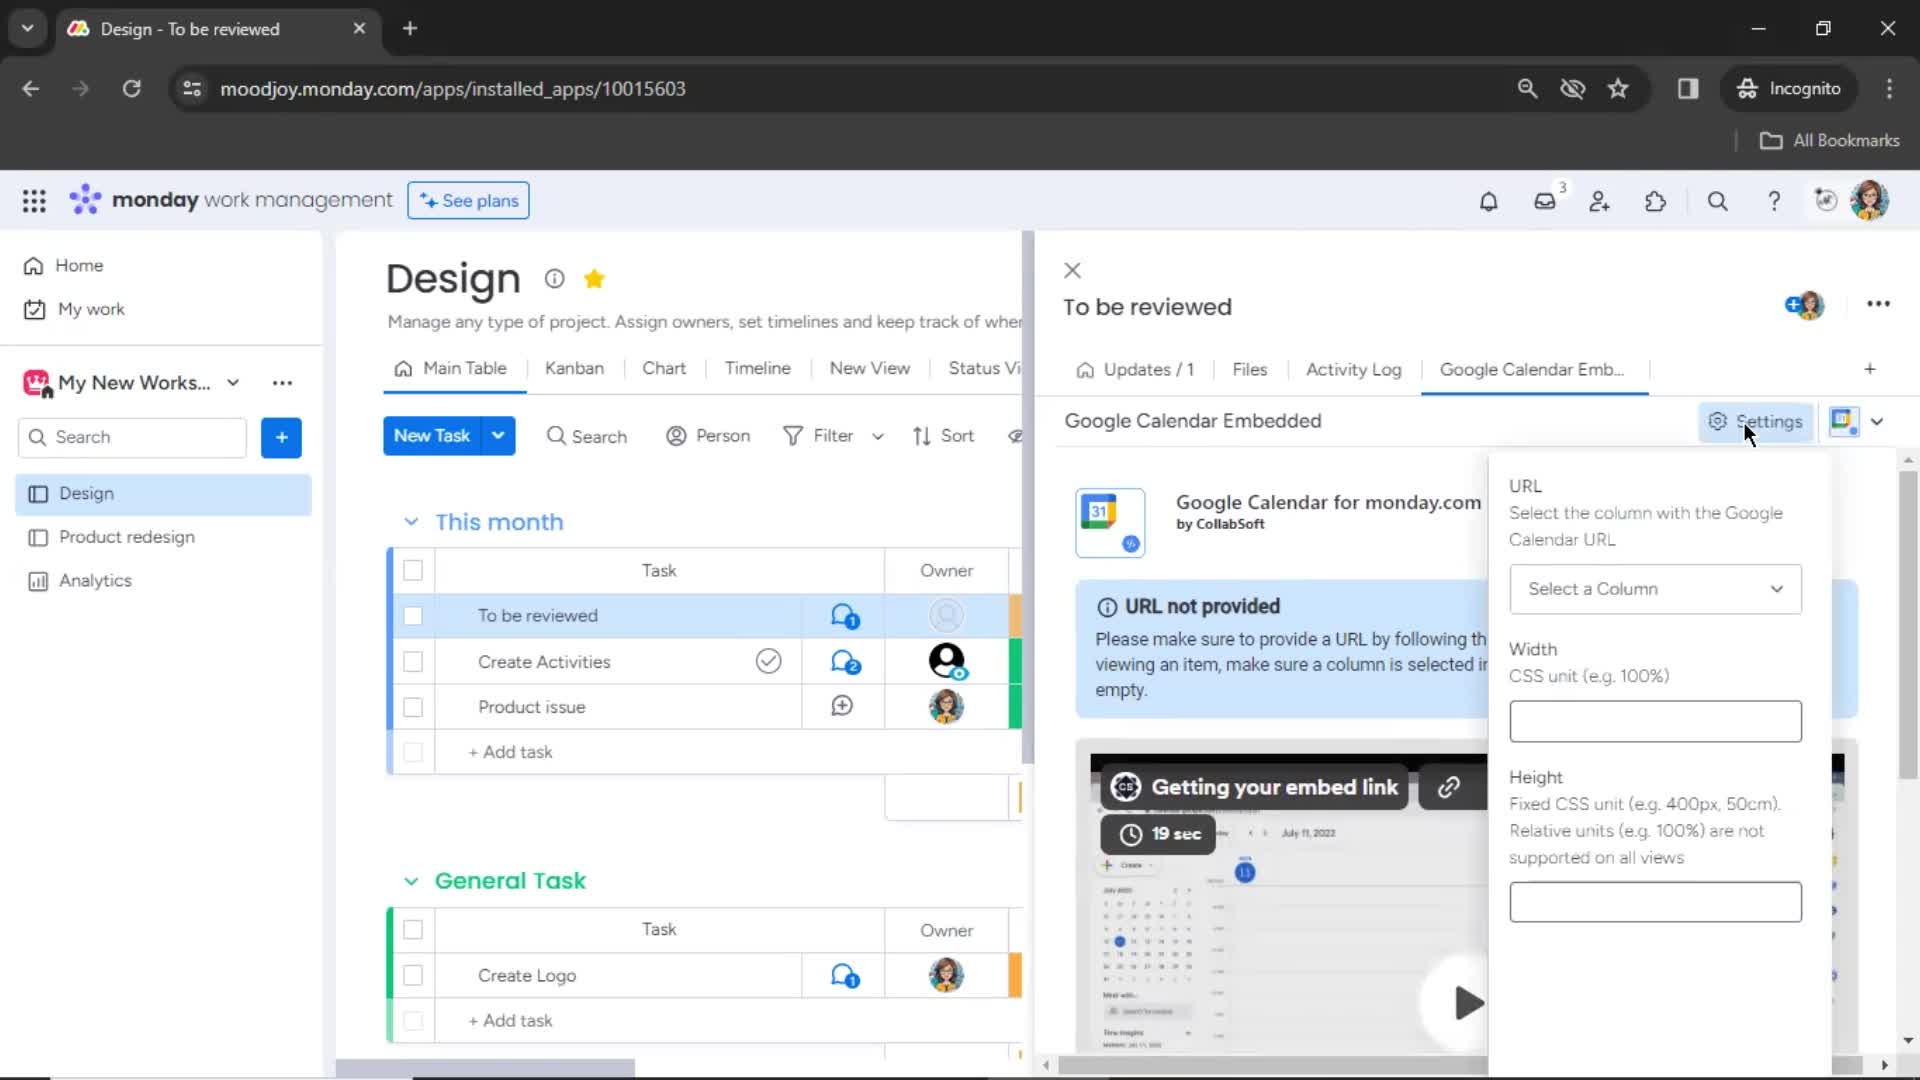Open the Select a Column dropdown
The width and height of the screenshot is (1920, 1080).
1655,590
